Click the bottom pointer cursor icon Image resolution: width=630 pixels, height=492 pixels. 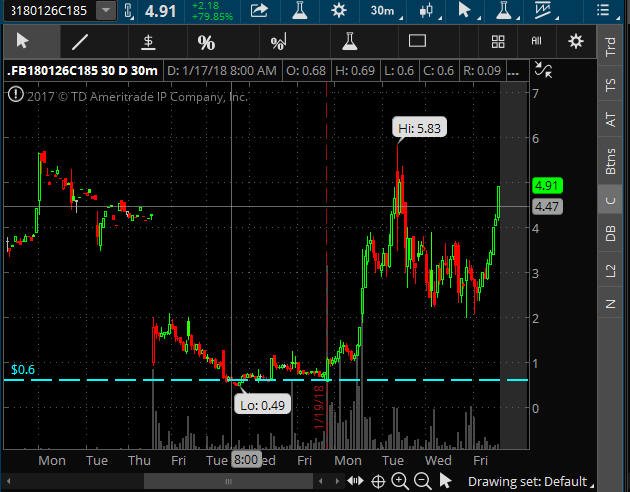point(445,480)
